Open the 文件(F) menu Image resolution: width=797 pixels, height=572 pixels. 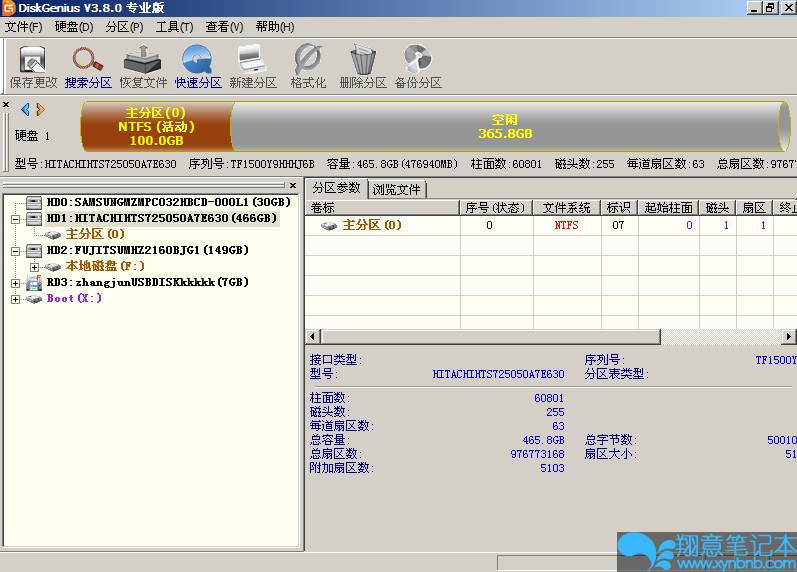[23, 27]
